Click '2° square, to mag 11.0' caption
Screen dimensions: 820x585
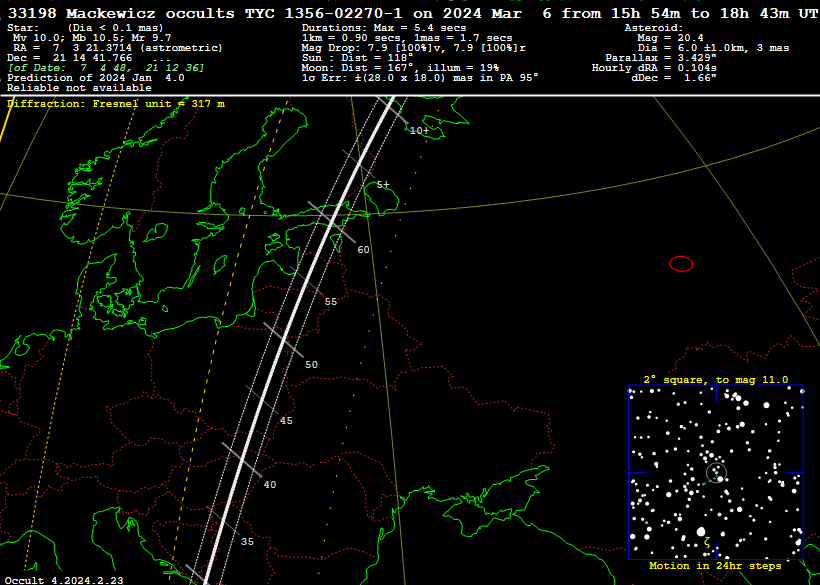coord(716,380)
